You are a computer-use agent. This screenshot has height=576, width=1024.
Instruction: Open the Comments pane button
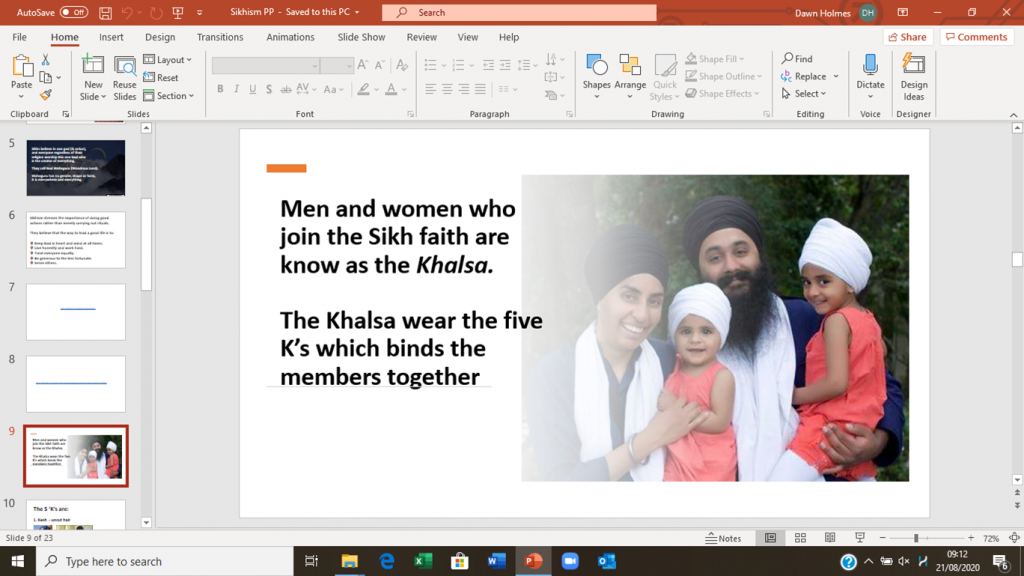point(975,37)
